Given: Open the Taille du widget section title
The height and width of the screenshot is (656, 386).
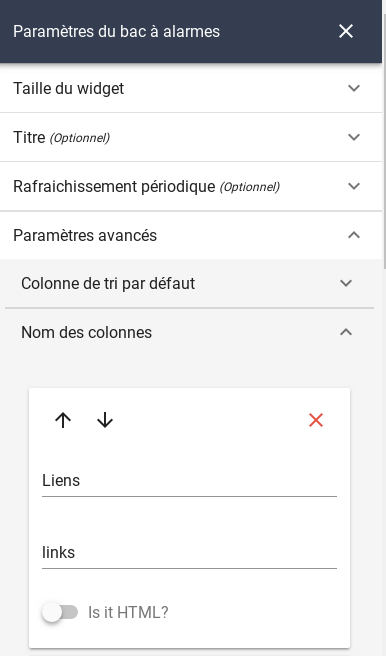Looking at the screenshot, I should coord(69,89).
